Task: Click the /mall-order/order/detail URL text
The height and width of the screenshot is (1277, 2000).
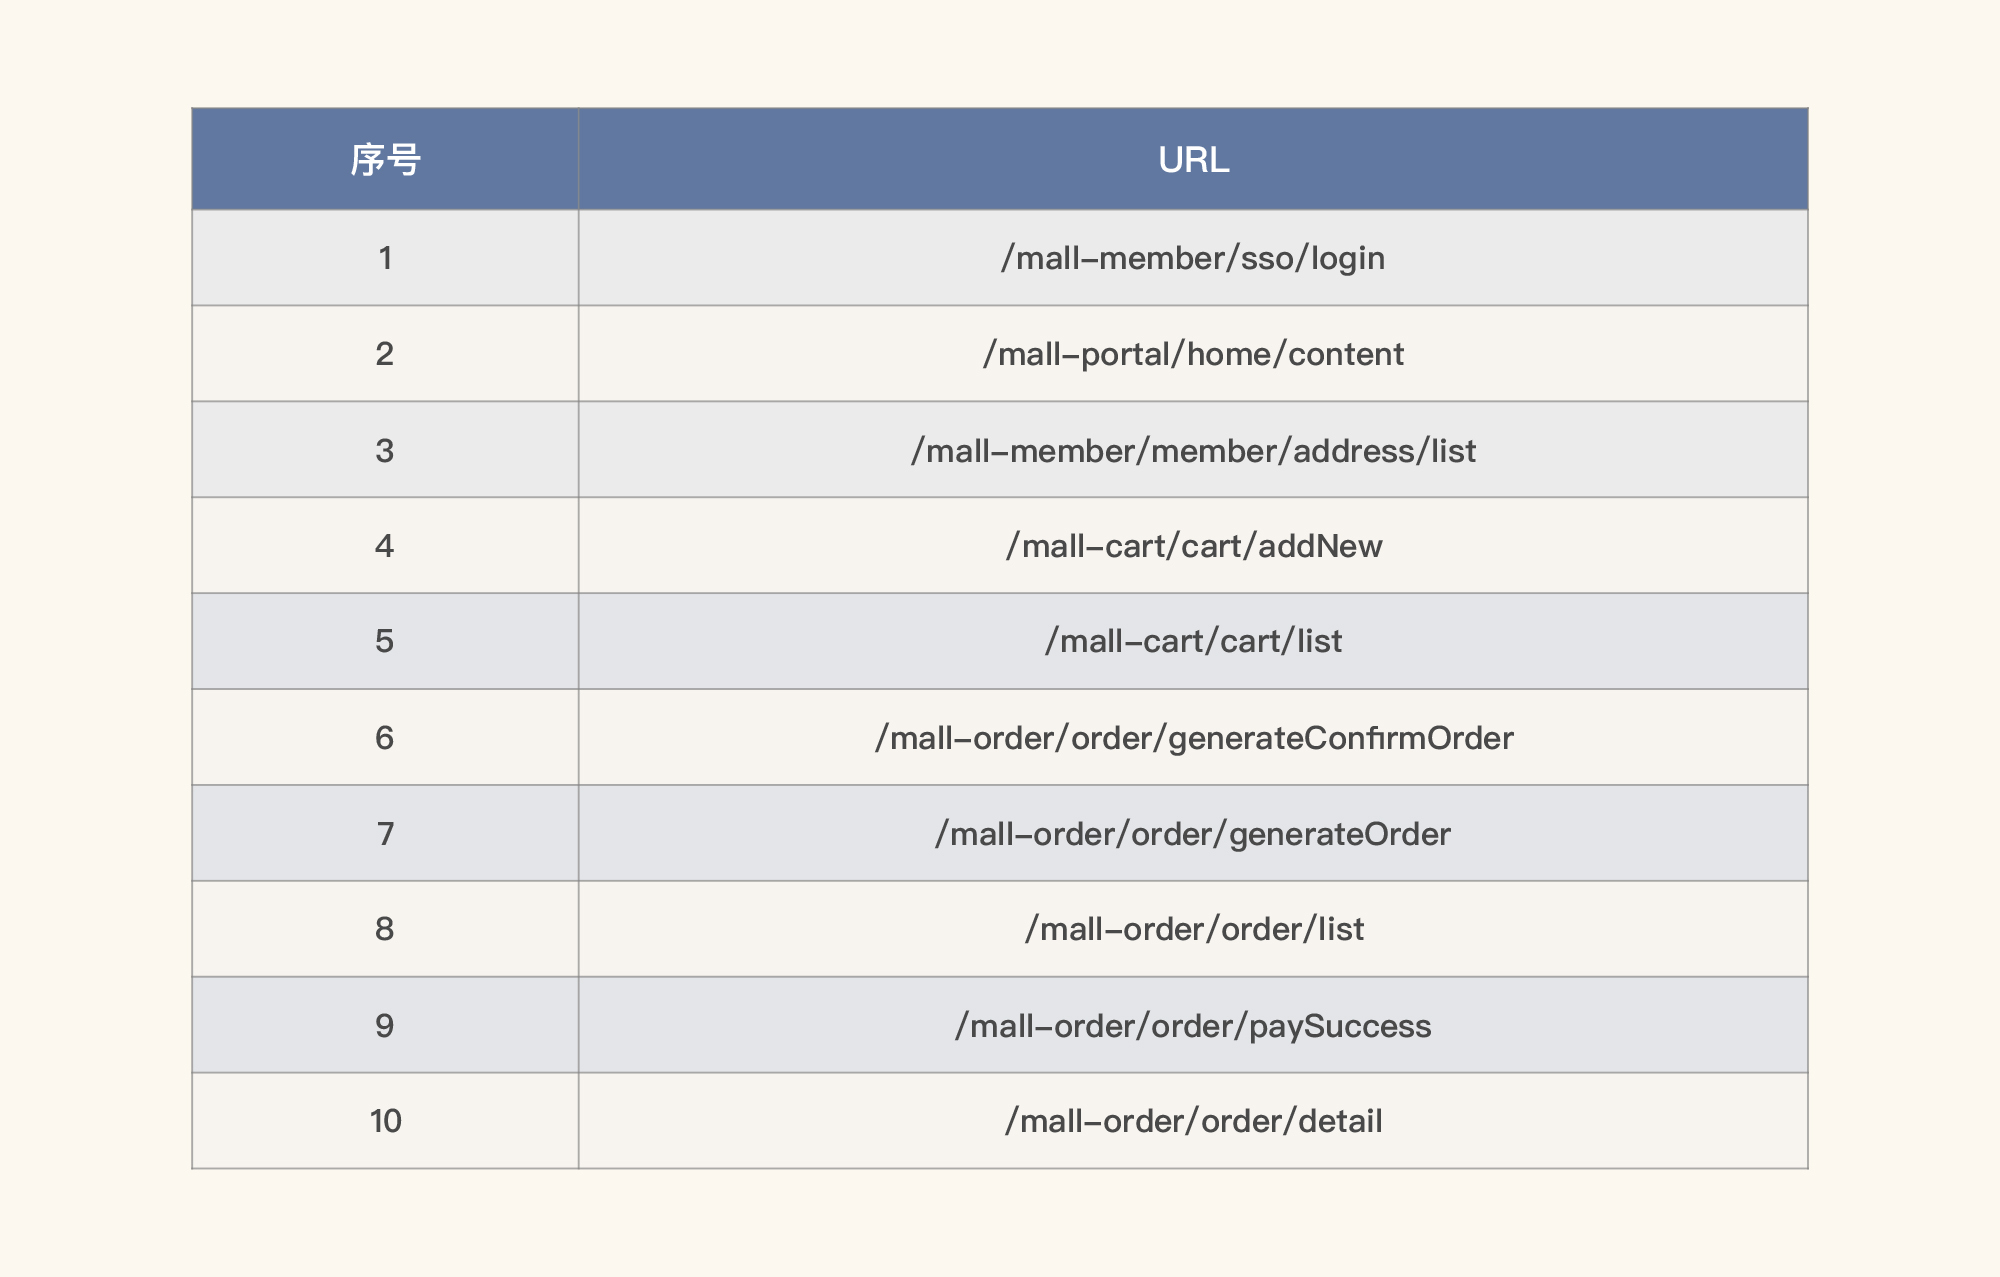Action: pos(1193,1122)
